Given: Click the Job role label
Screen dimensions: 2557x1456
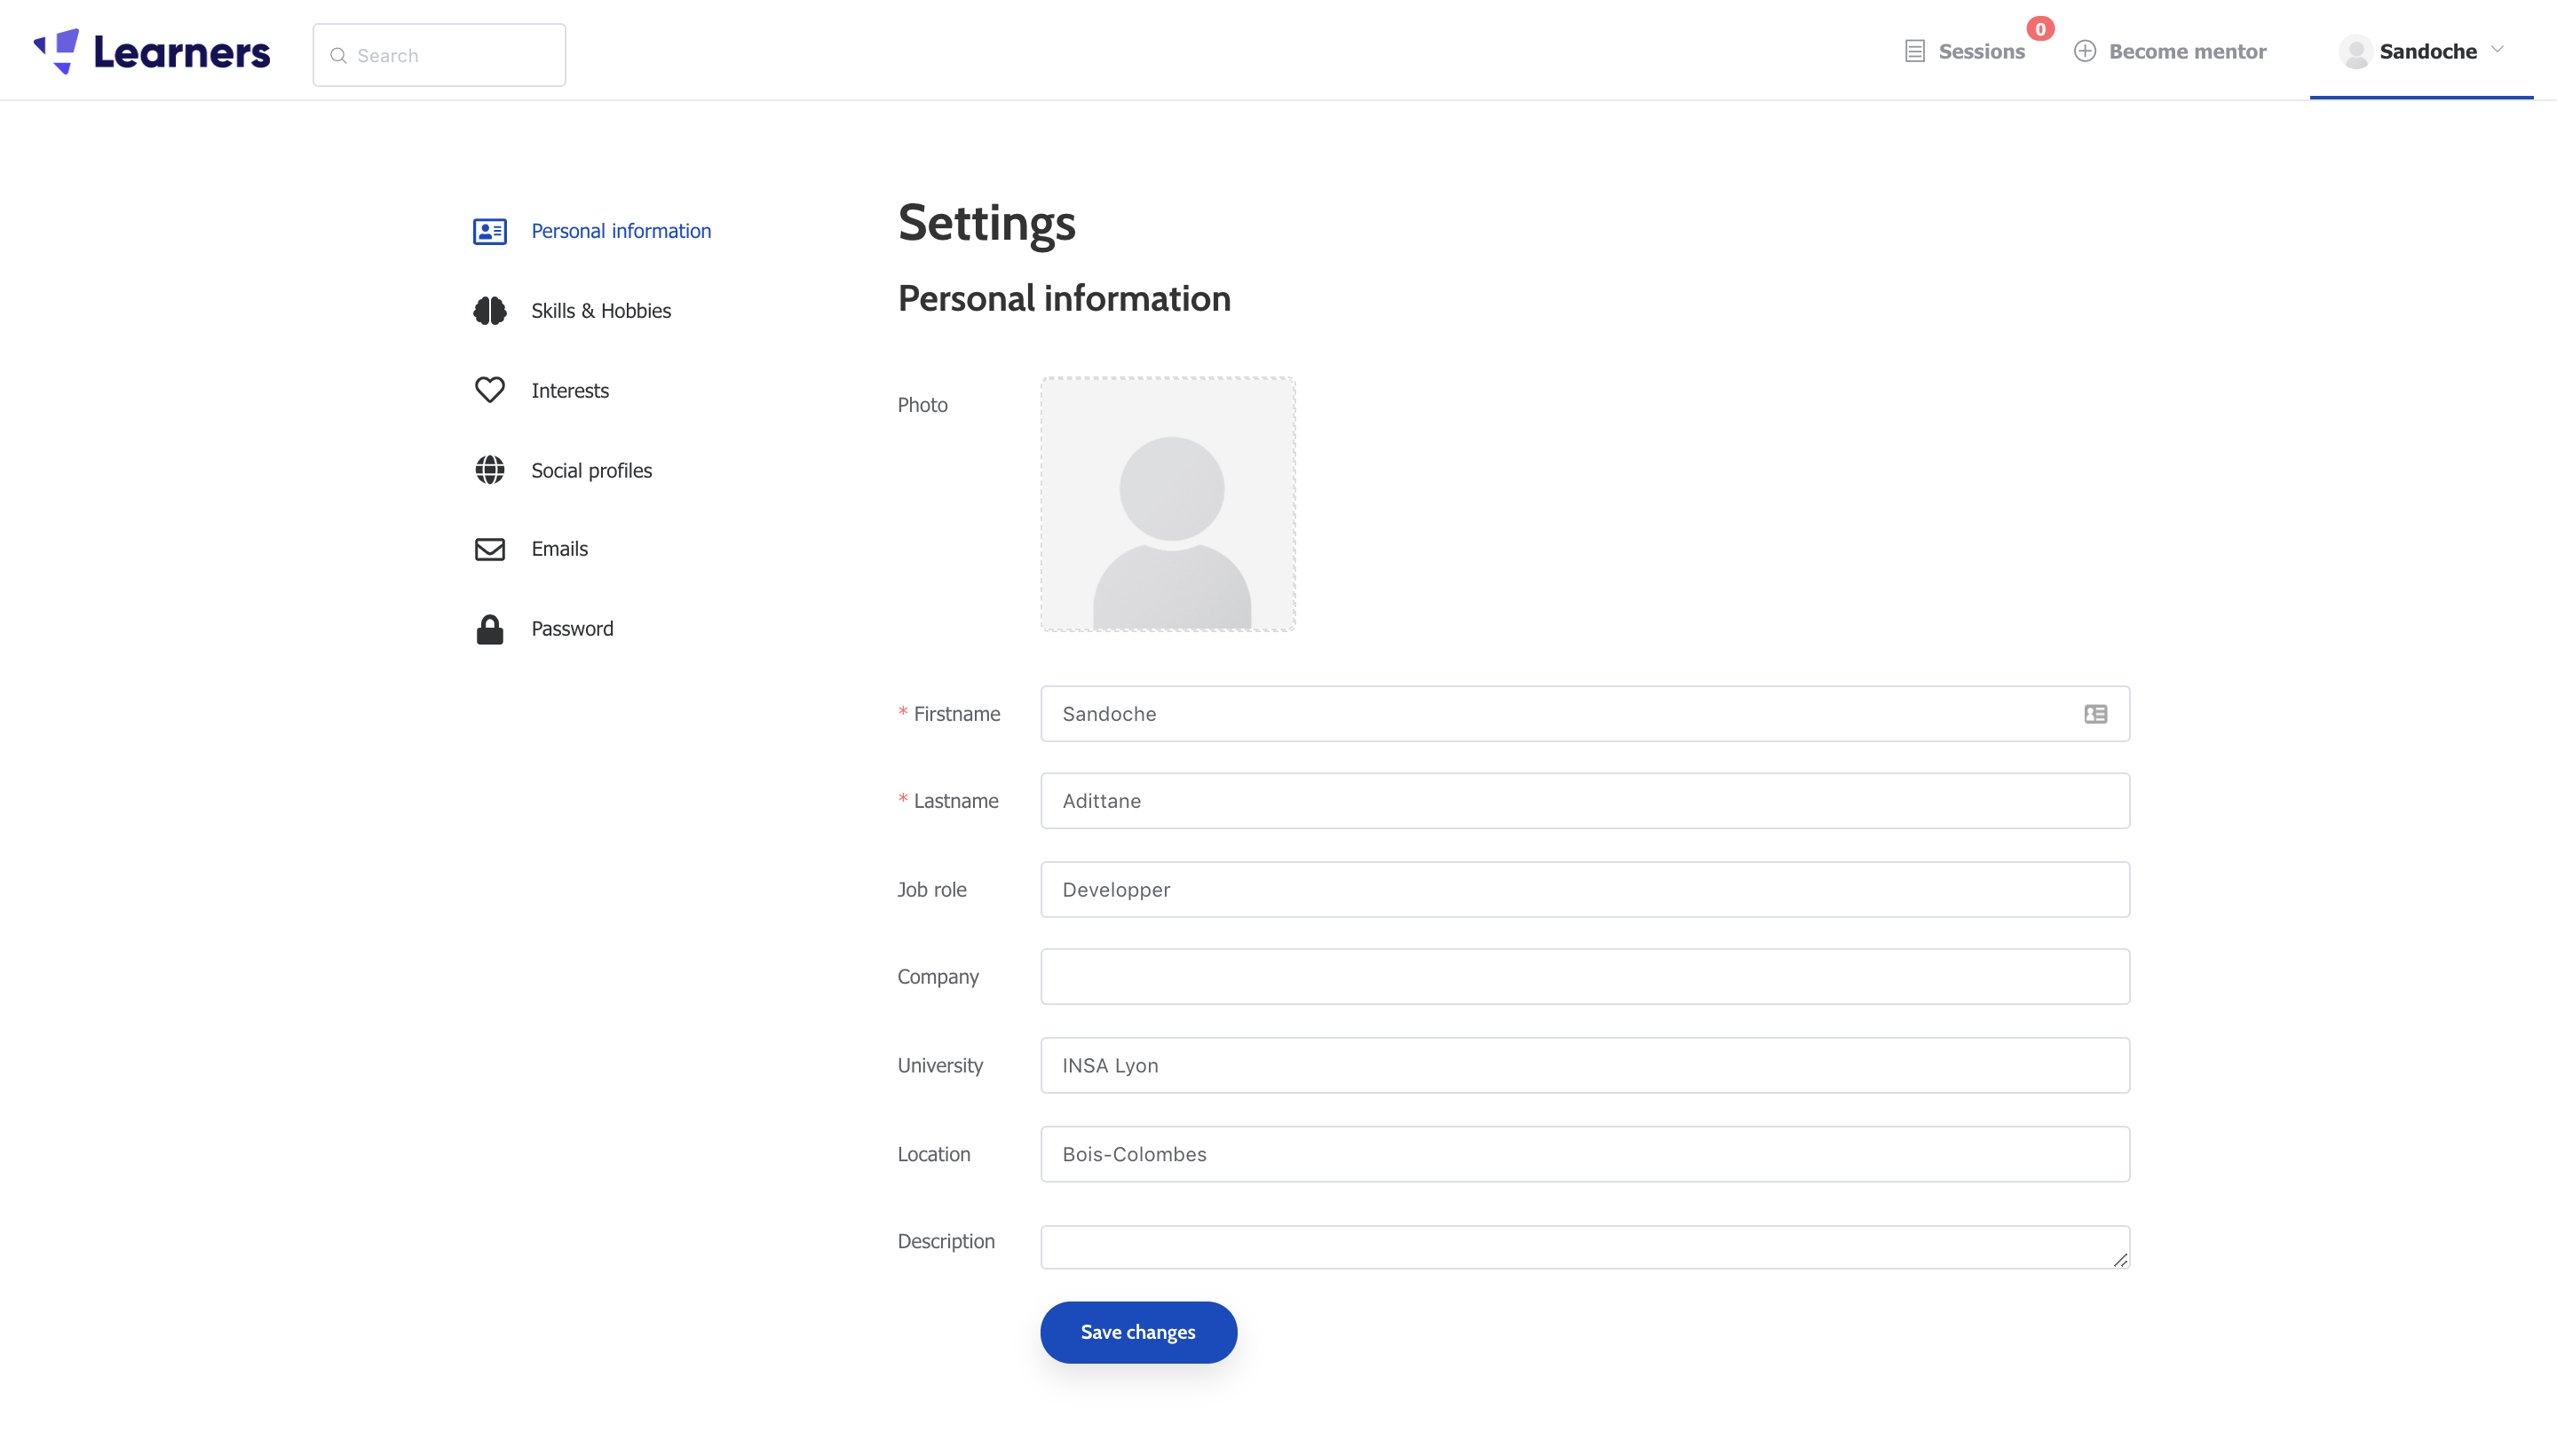Looking at the screenshot, I should click(x=932, y=890).
